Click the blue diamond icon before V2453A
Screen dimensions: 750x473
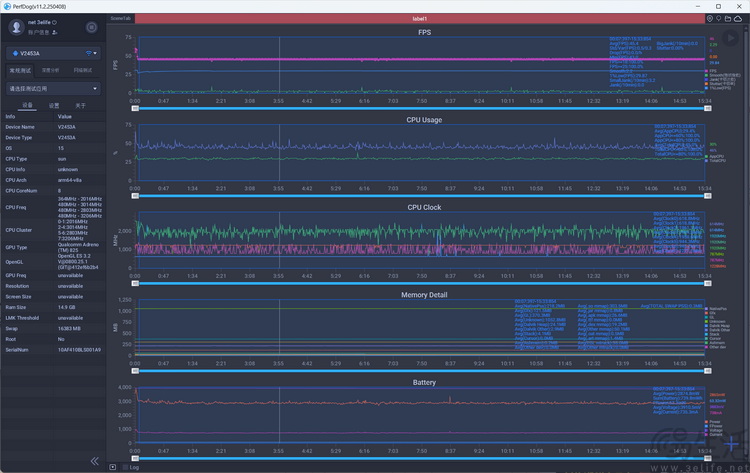click(15, 53)
